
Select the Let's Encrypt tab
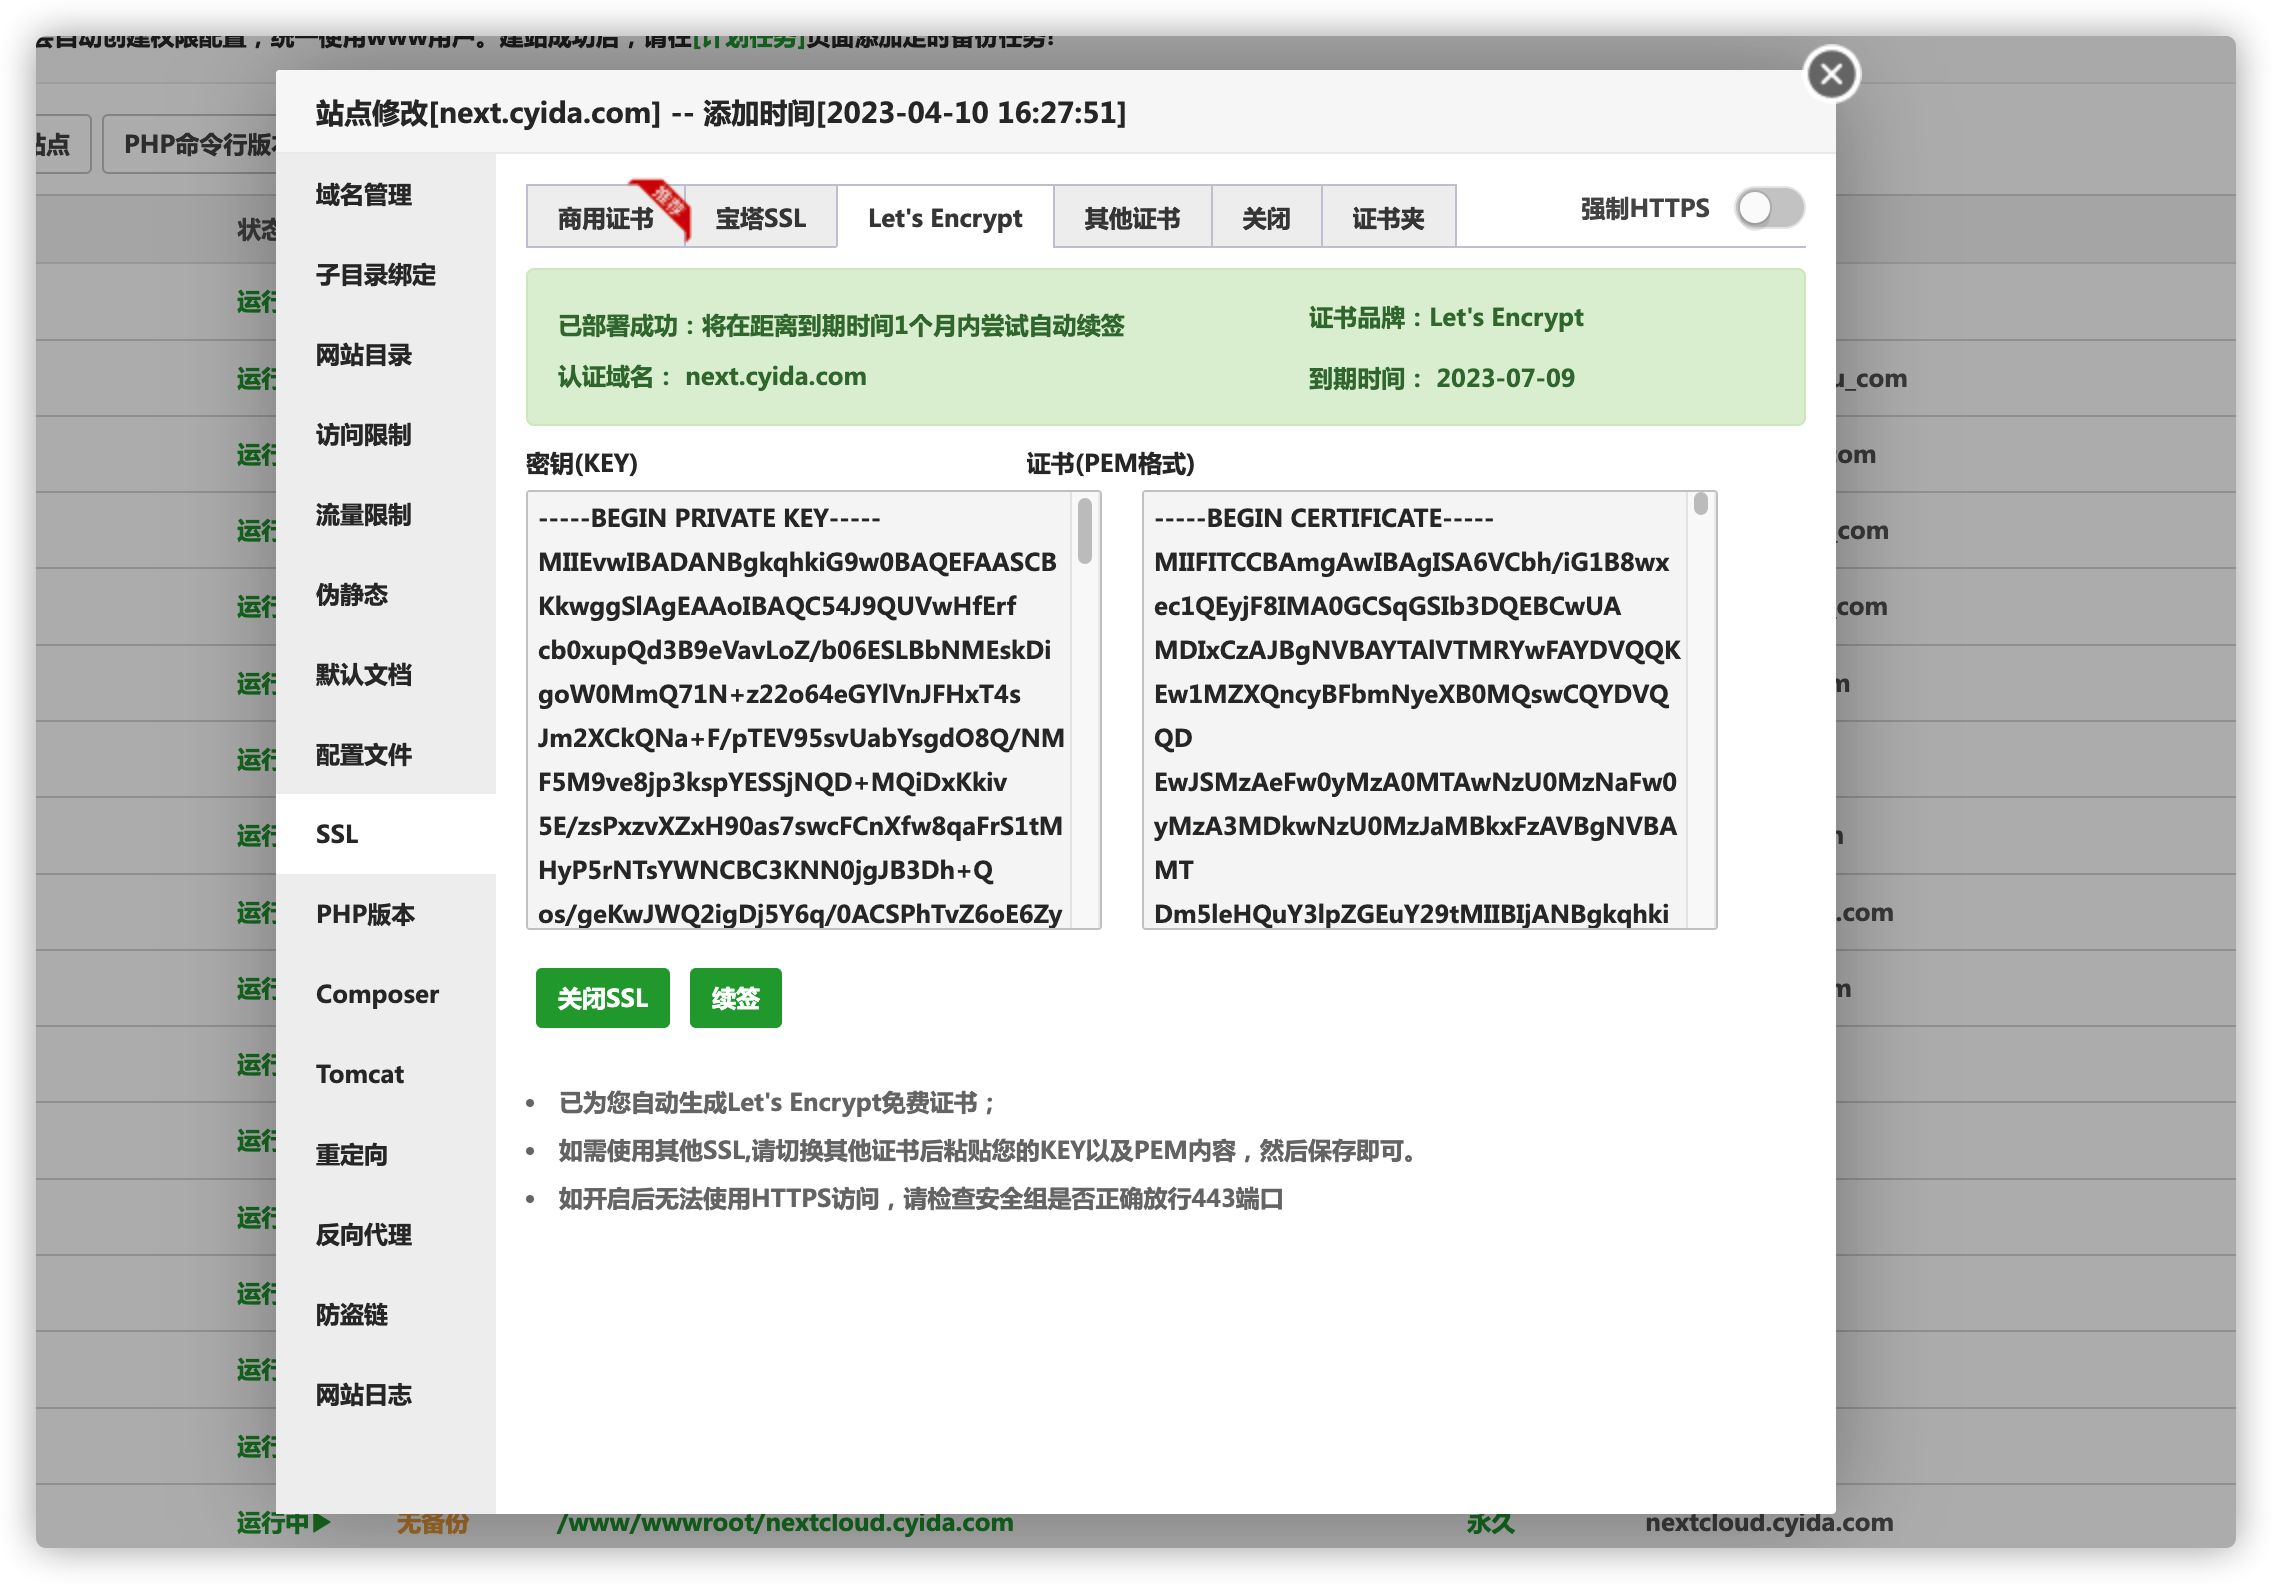click(945, 218)
